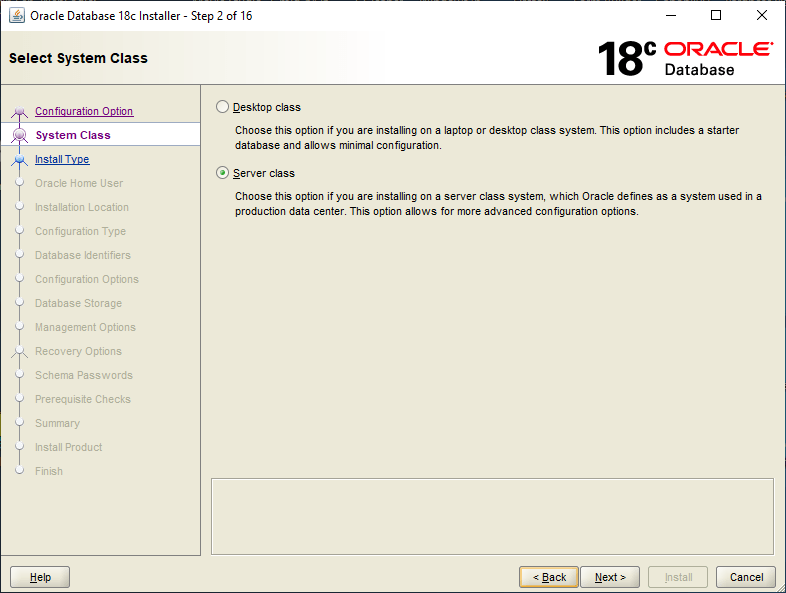Click the Configuration Options step text
The image size is (786, 593).
tap(87, 280)
